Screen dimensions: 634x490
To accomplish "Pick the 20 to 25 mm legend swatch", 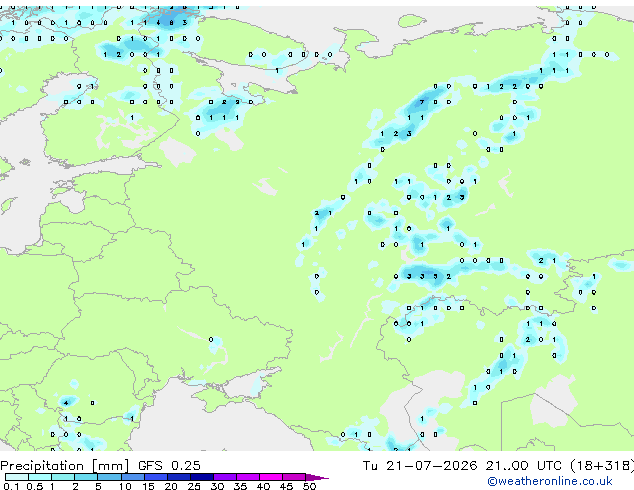I will (x=178, y=477).
